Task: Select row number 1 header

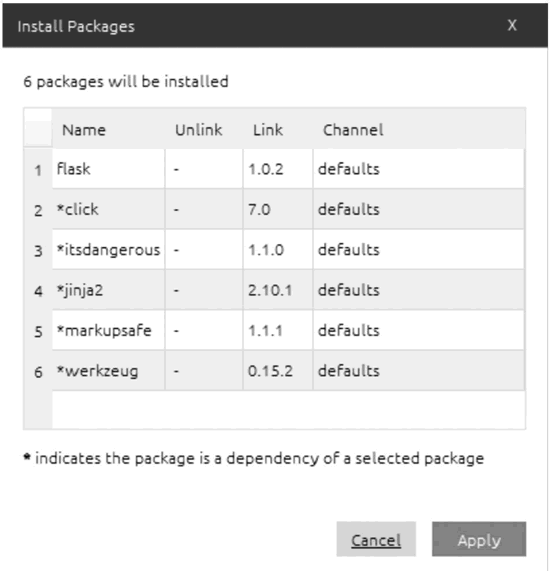Action: [38, 170]
